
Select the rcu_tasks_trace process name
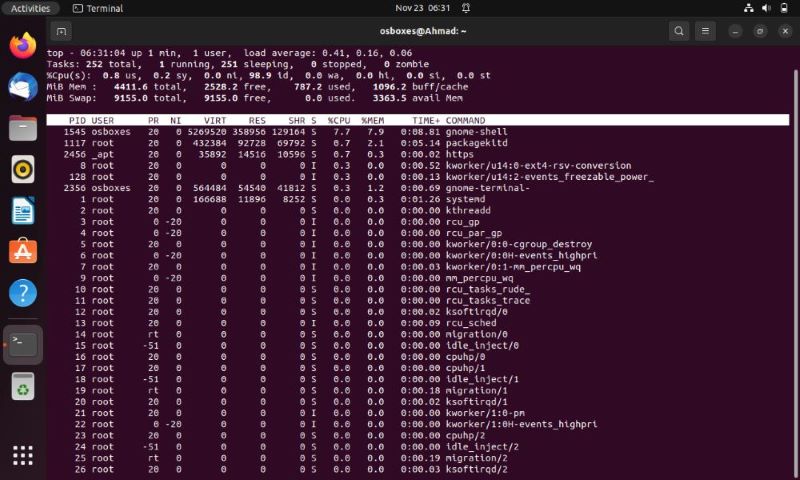pyautogui.click(x=488, y=300)
